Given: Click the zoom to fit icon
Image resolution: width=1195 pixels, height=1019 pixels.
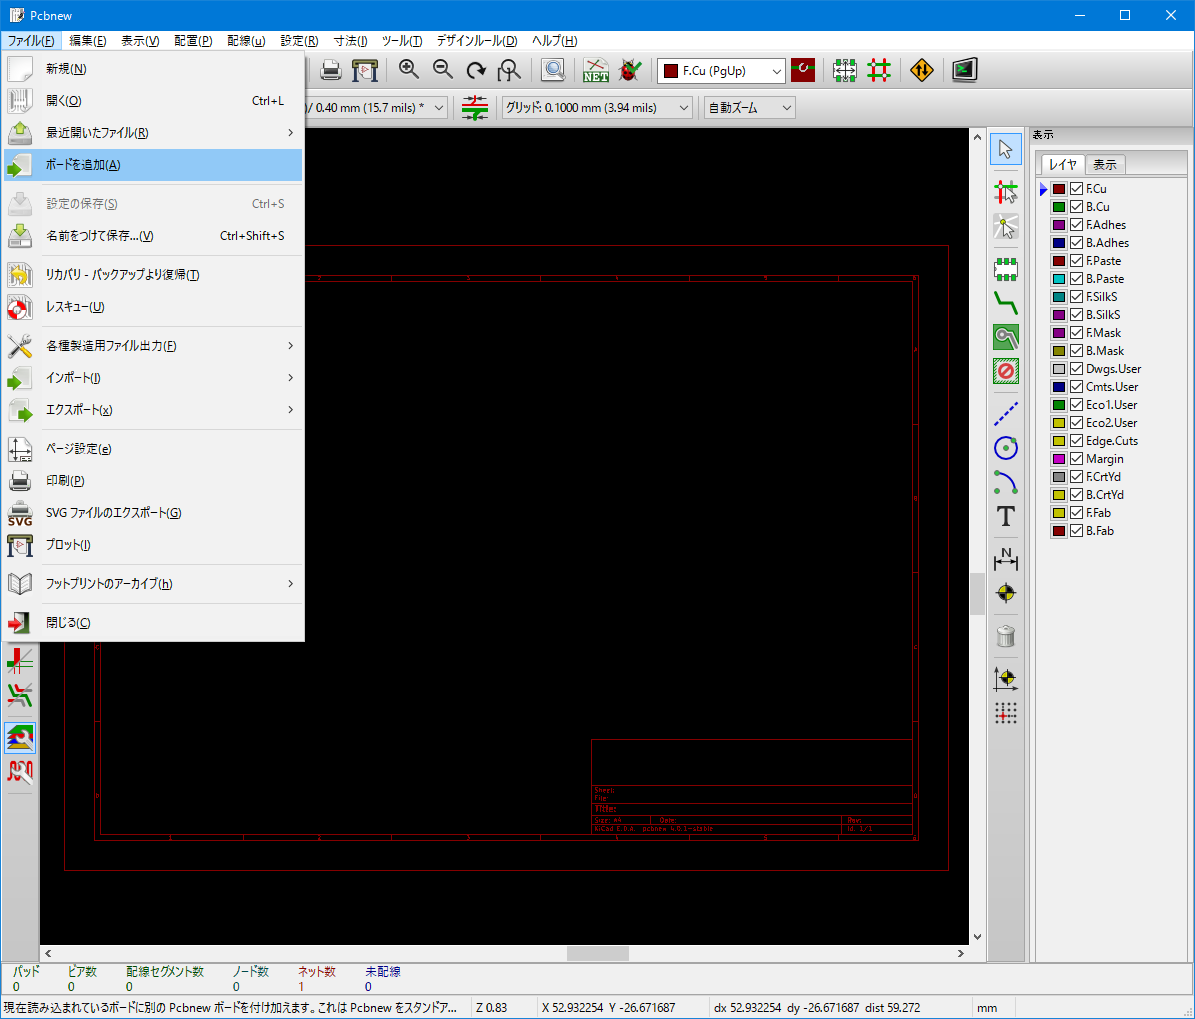Looking at the screenshot, I should pyautogui.click(x=509, y=70).
